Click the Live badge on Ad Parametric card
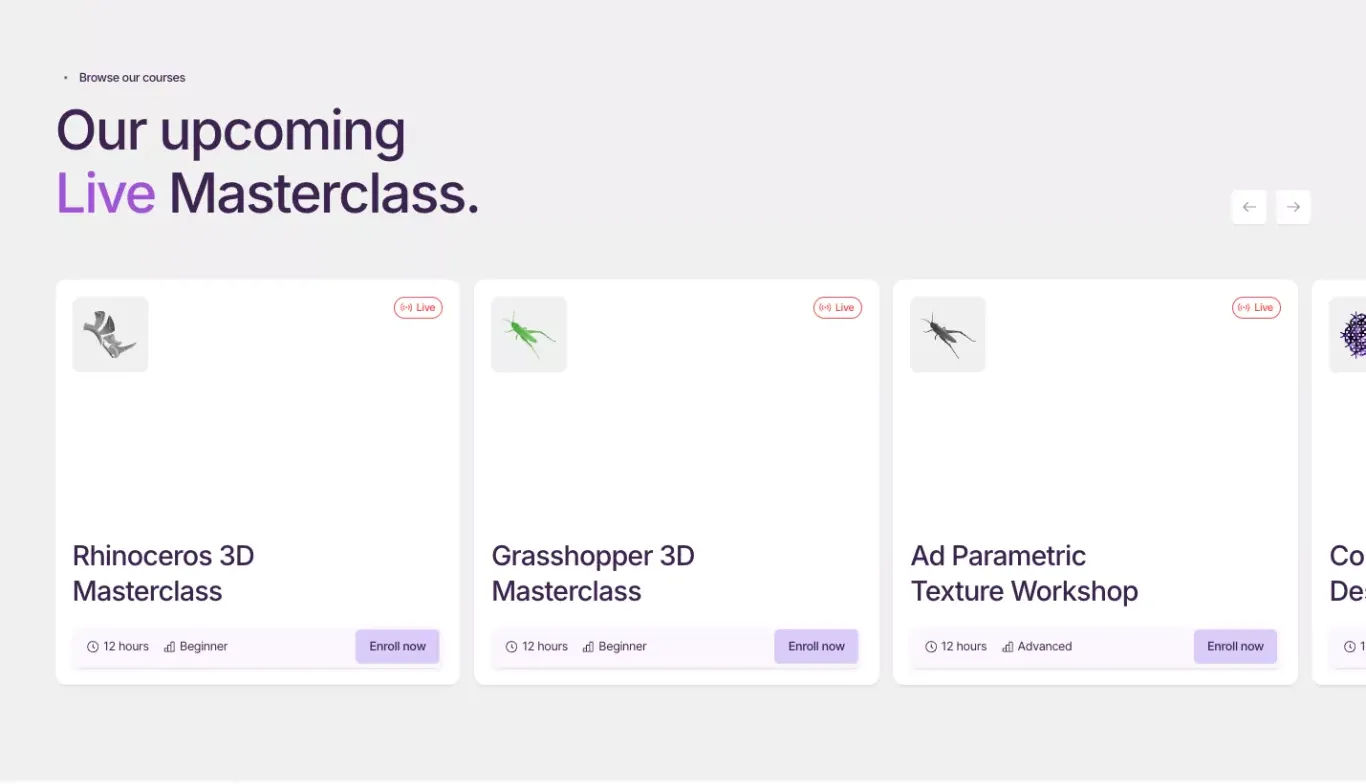The width and height of the screenshot is (1366, 784). [x=1256, y=308]
